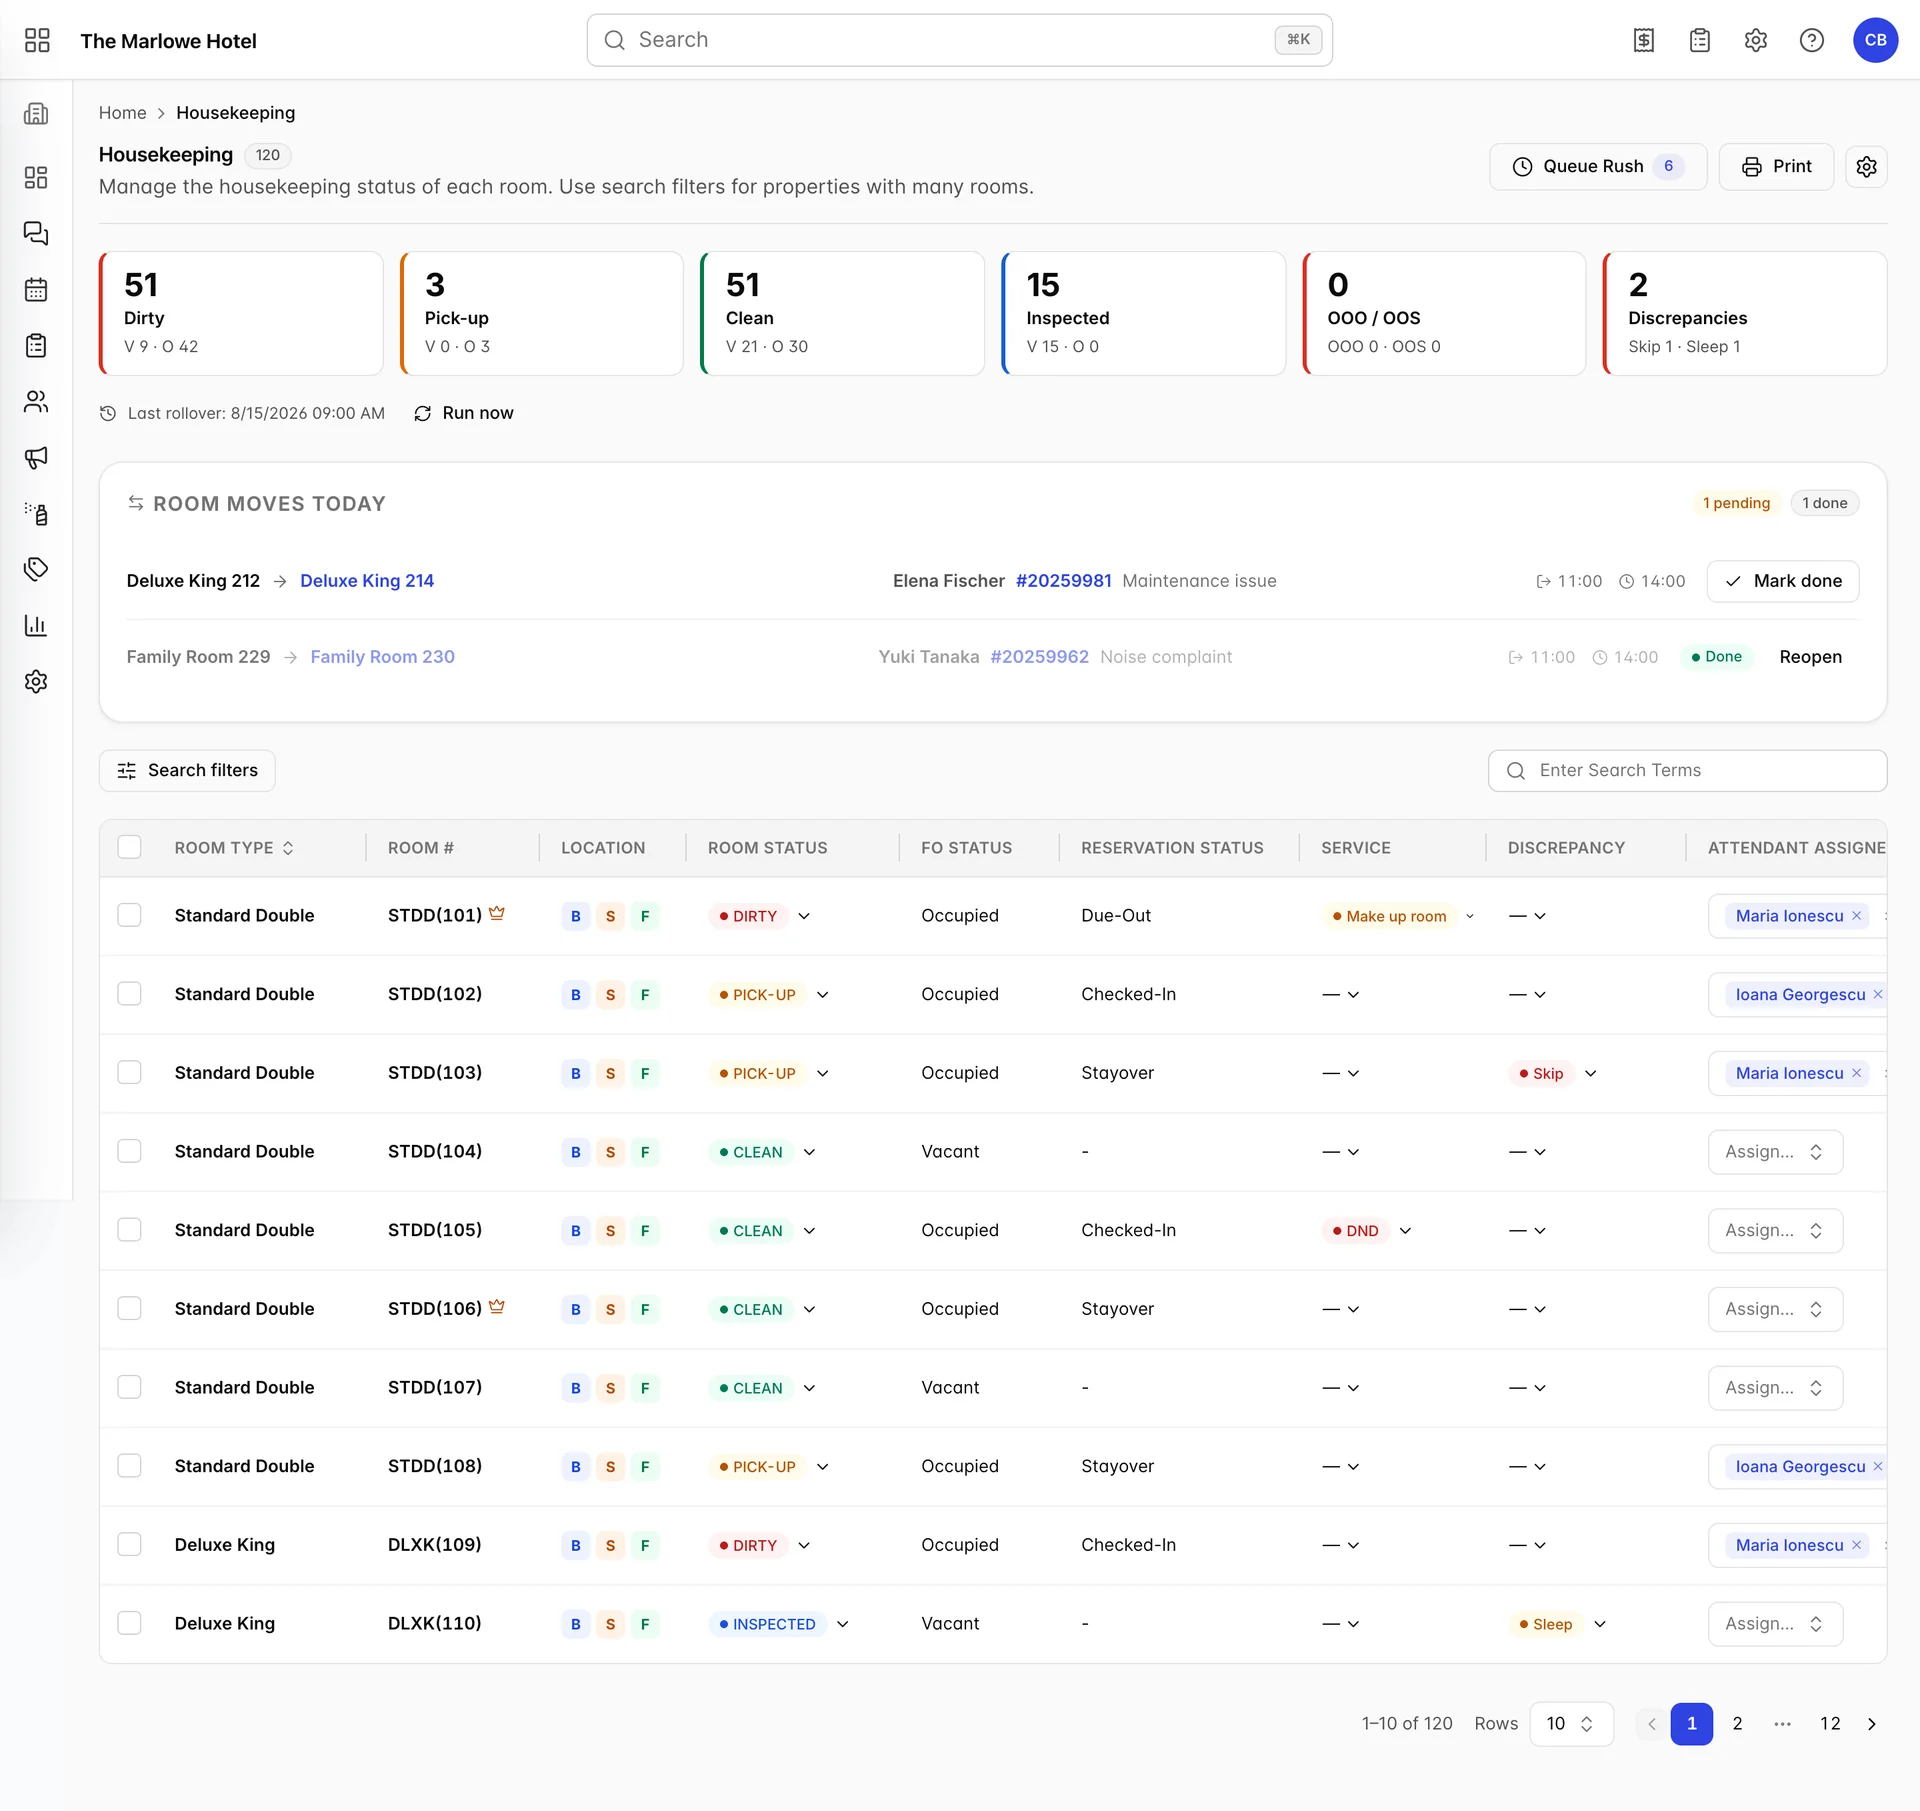This screenshot has height=1811, width=1920.
Task: Mark Elena Fischer's room move done
Action: [1783, 581]
